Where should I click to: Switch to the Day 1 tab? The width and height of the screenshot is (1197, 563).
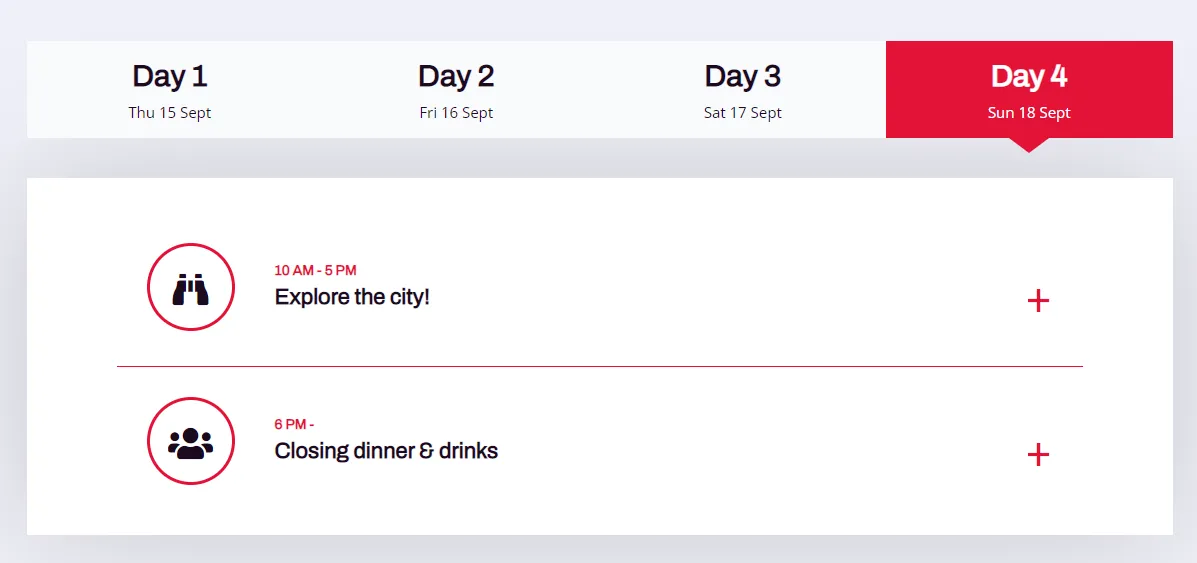click(169, 89)
